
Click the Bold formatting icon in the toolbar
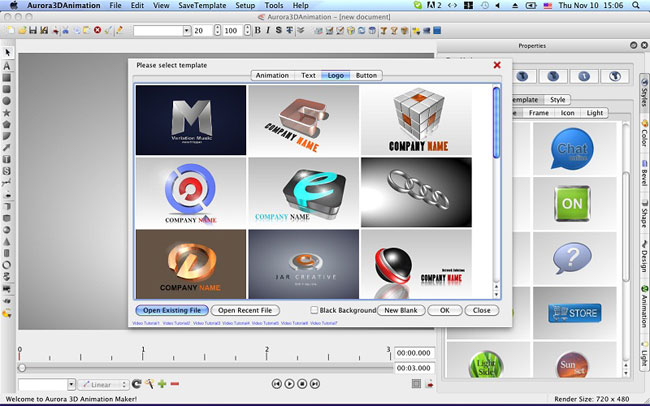[256, 31]
